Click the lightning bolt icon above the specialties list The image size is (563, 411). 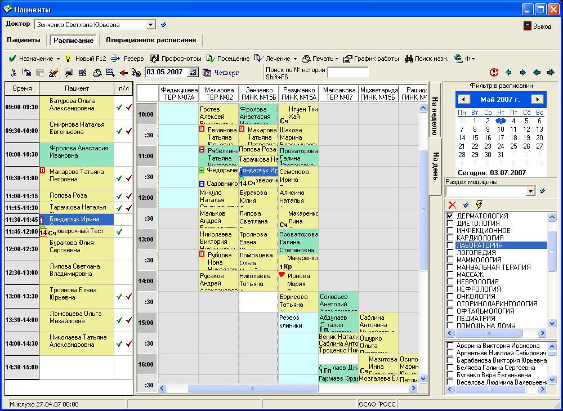pyautogui.click(x=479, y=205)
